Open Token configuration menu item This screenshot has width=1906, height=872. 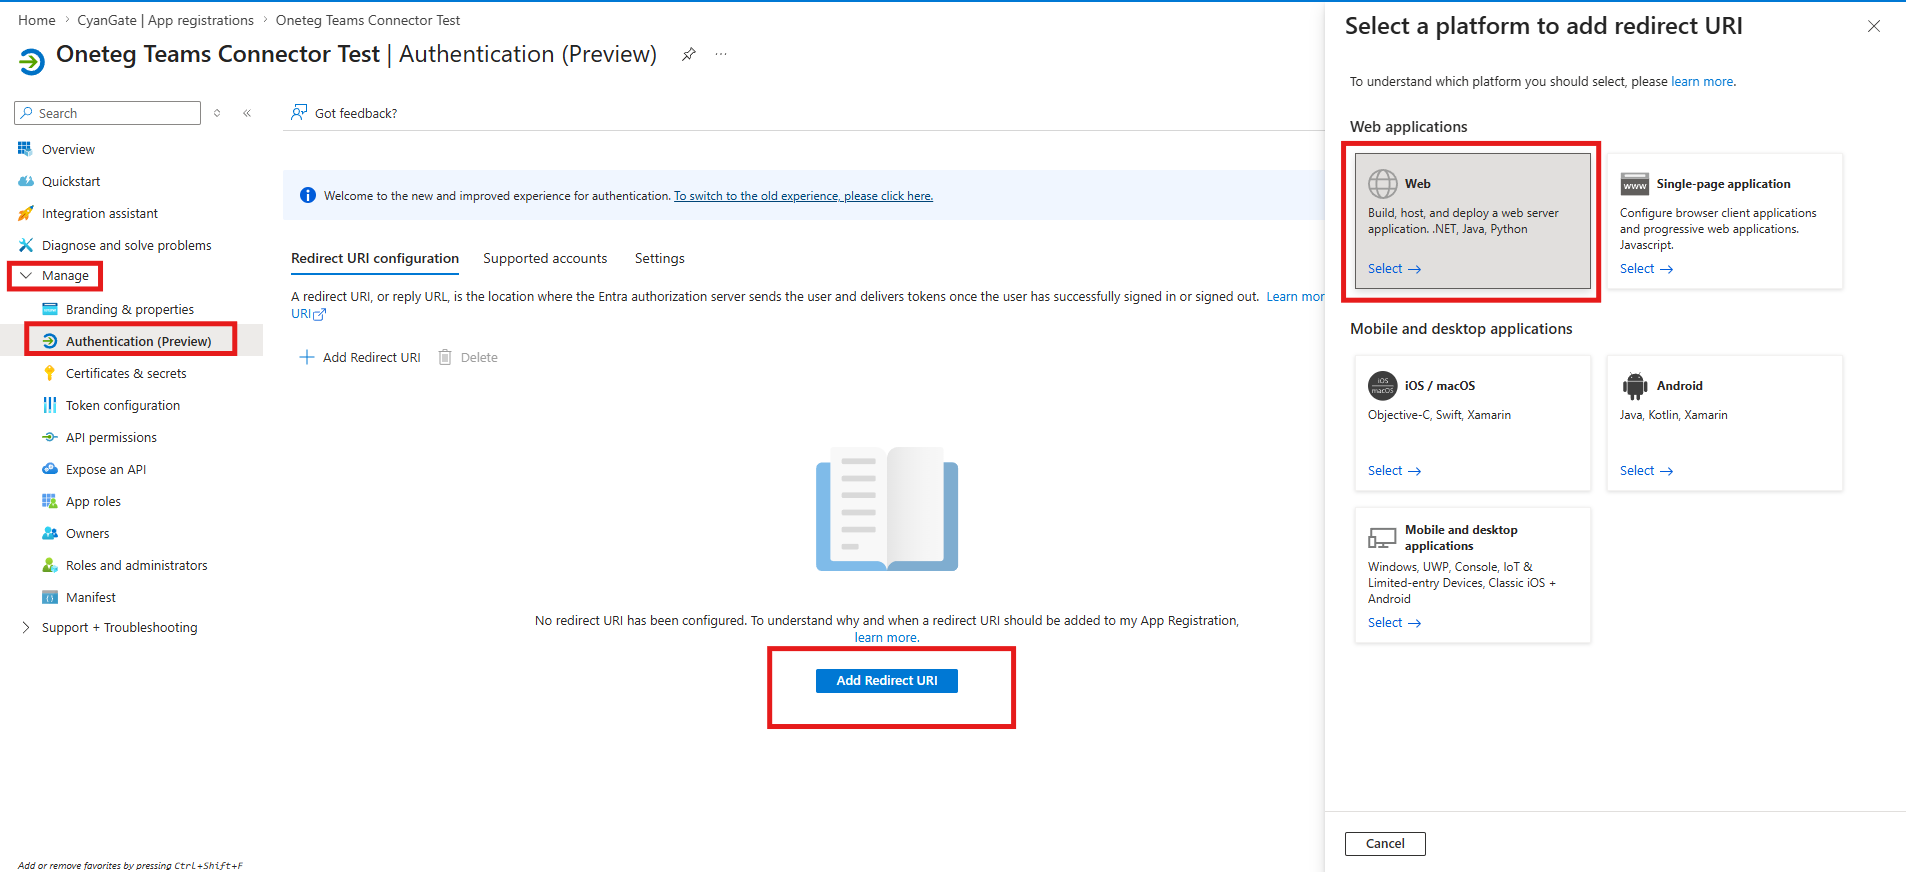pos(123,405)
